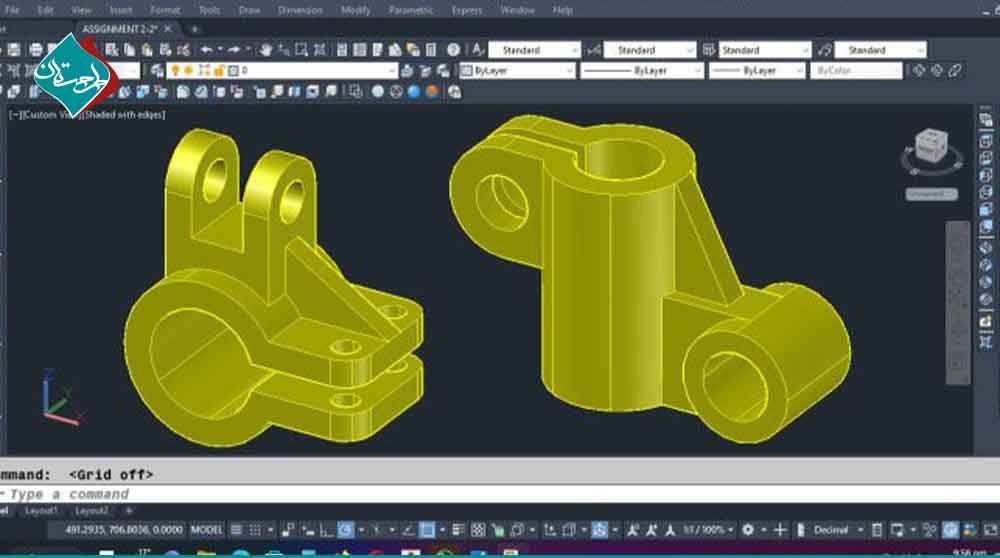Open the Text Style Standard dropdown

(534, 50)
